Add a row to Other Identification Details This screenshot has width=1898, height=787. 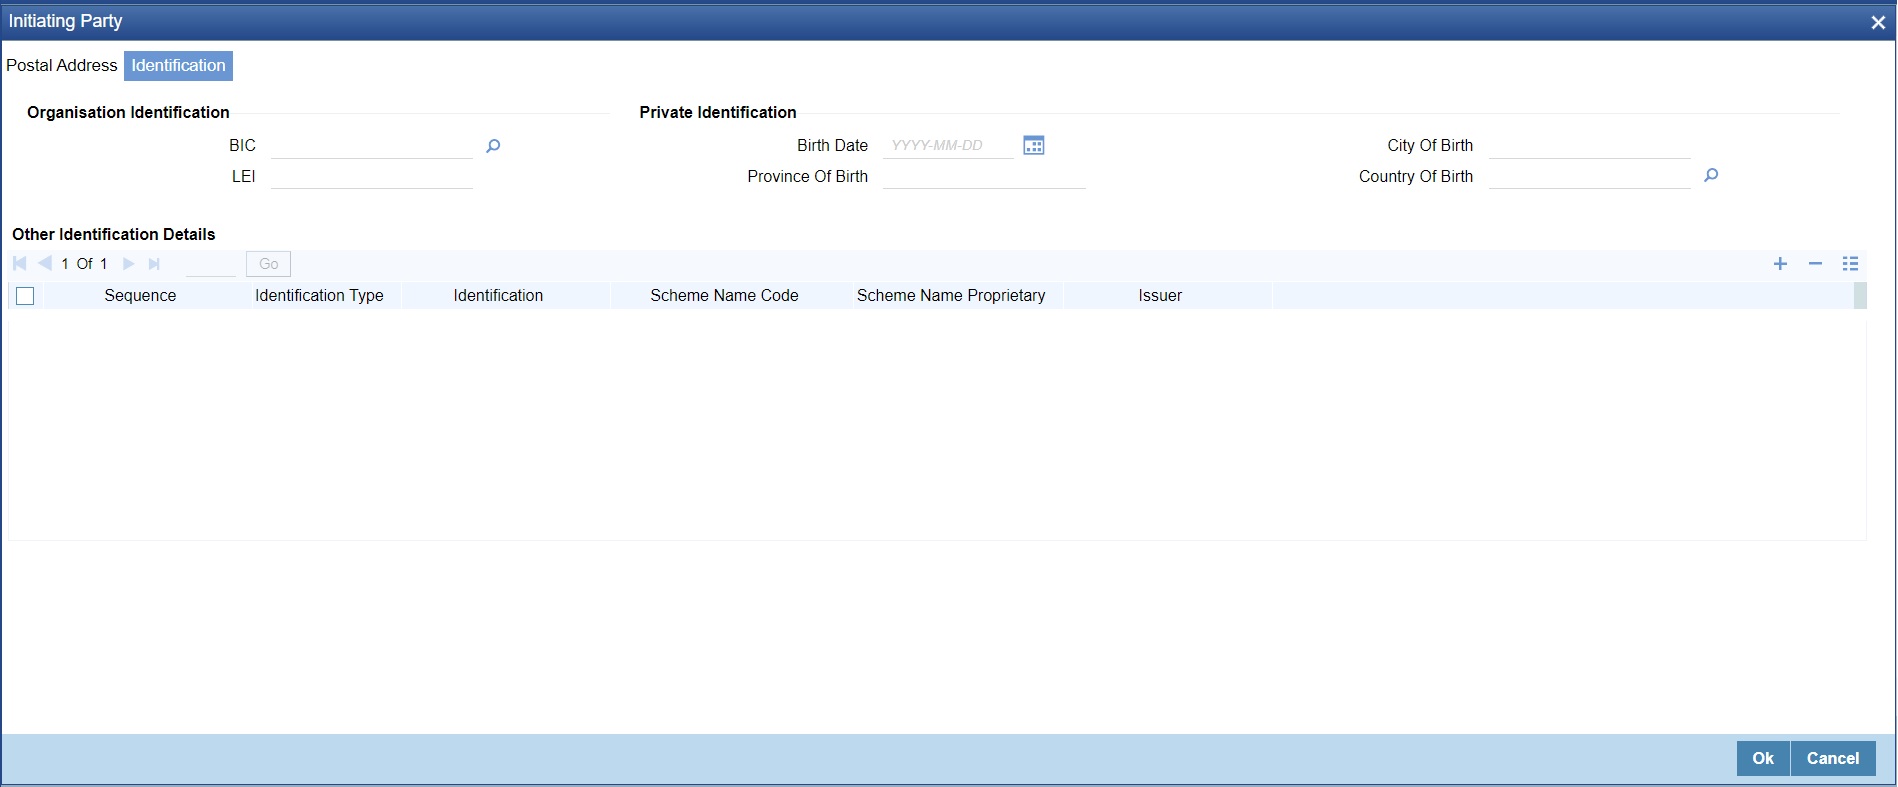tap(1780, 264)
